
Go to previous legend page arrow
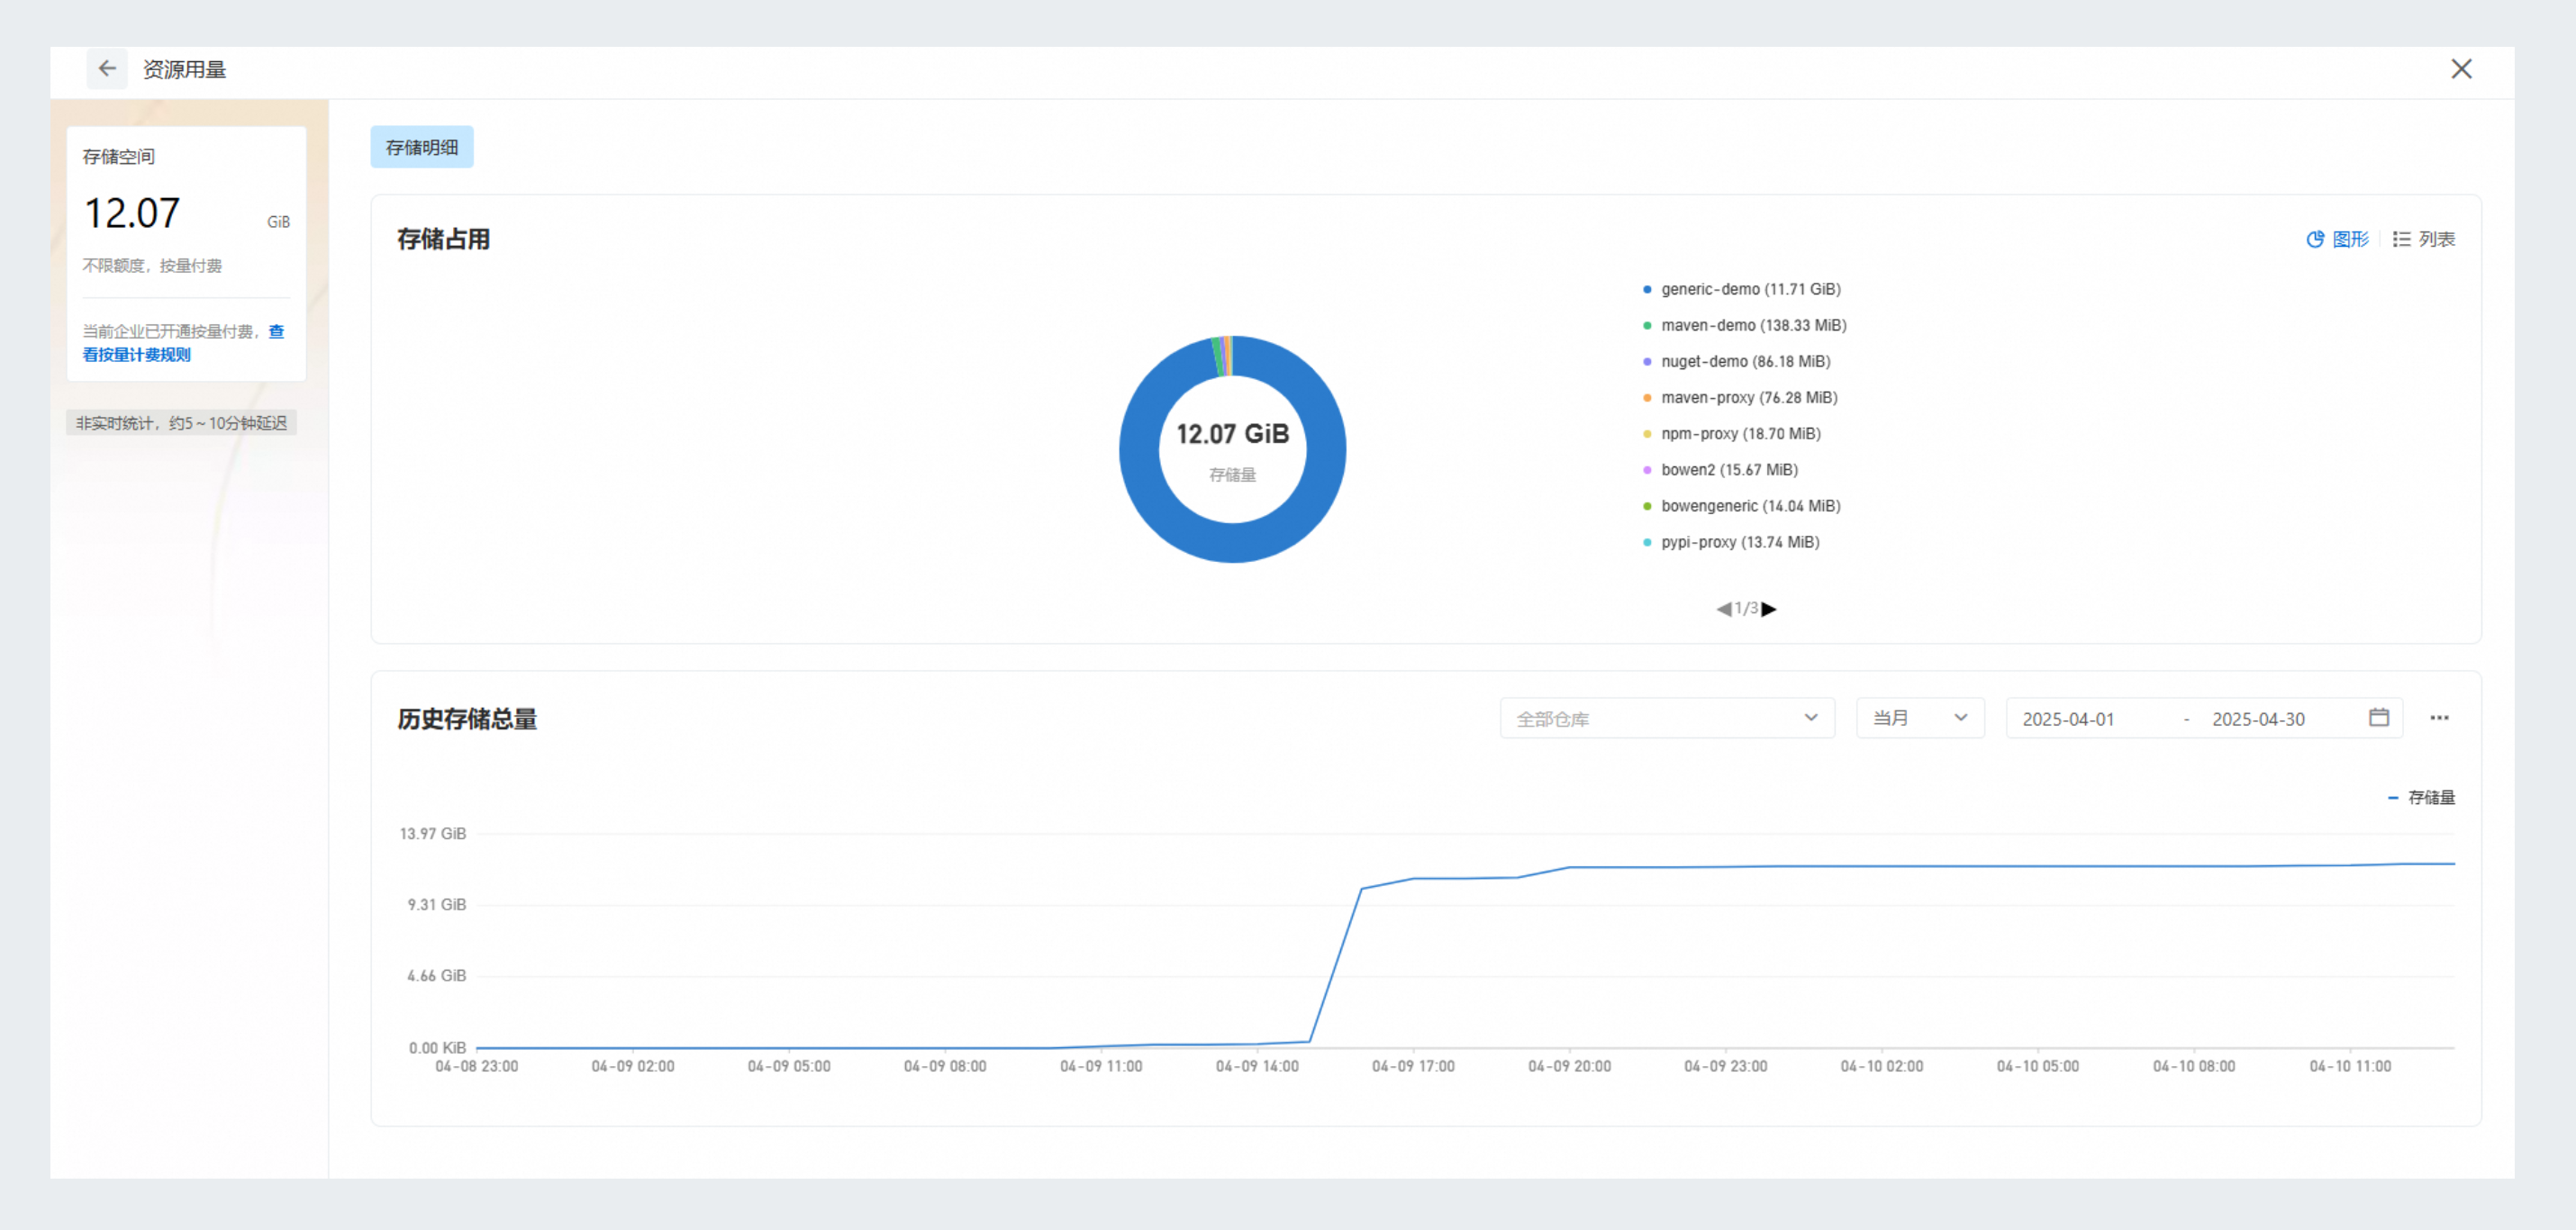coord(1723,609)
